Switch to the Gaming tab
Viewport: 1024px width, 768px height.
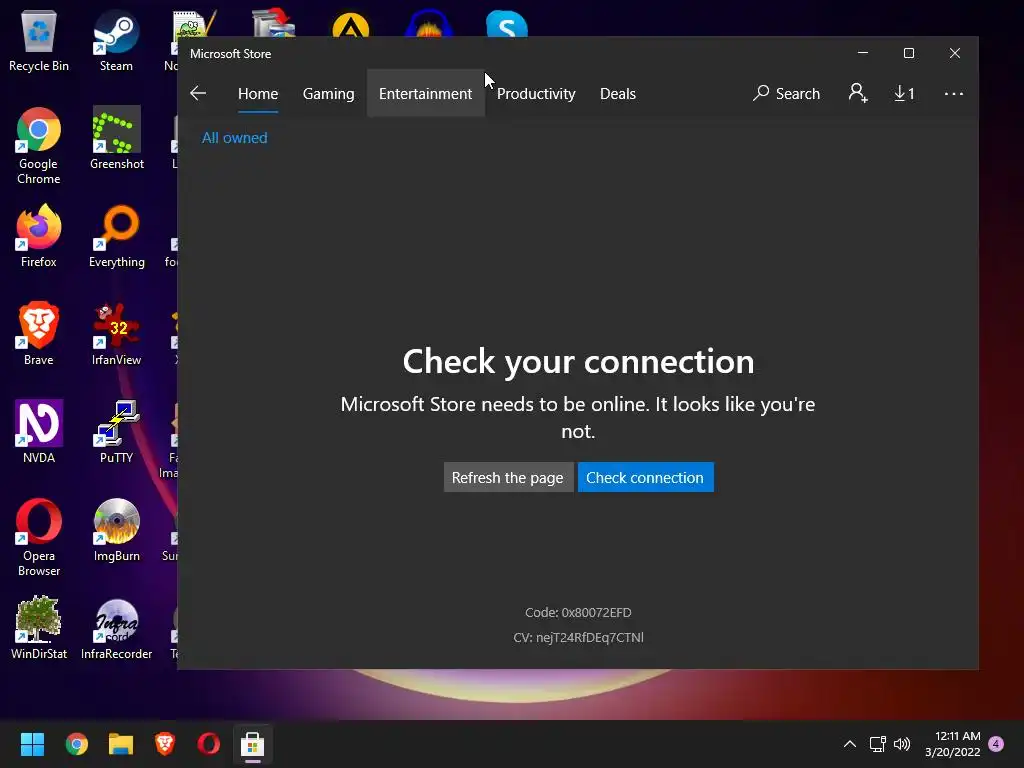tap(328, 93)
